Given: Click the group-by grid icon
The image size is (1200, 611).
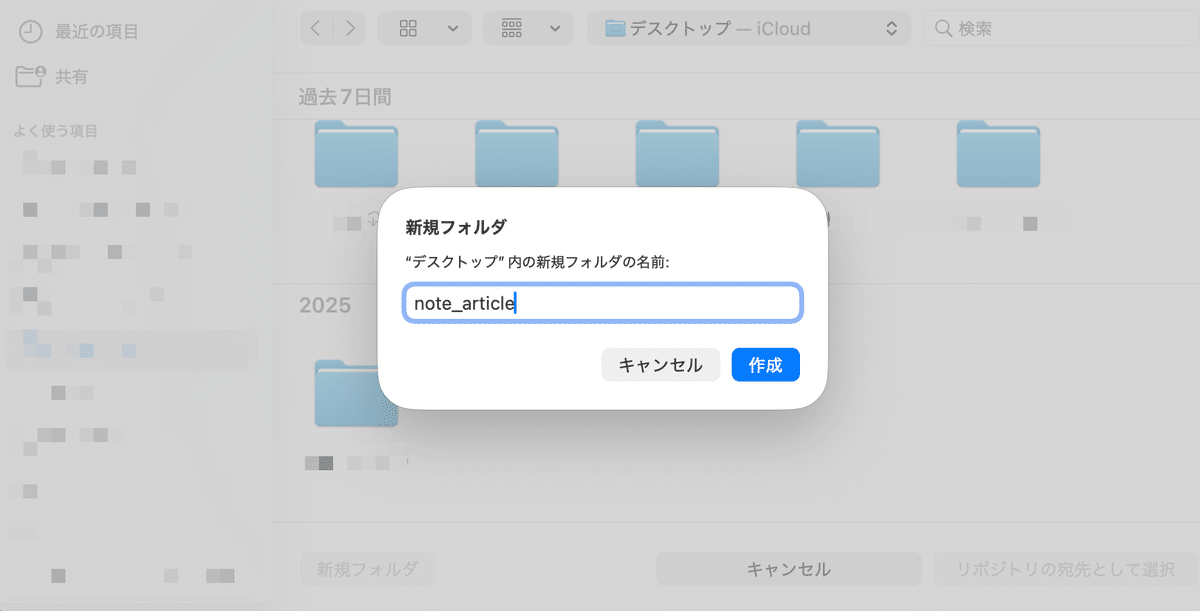Looking at the screenshot, I should [x=512, y=29].
